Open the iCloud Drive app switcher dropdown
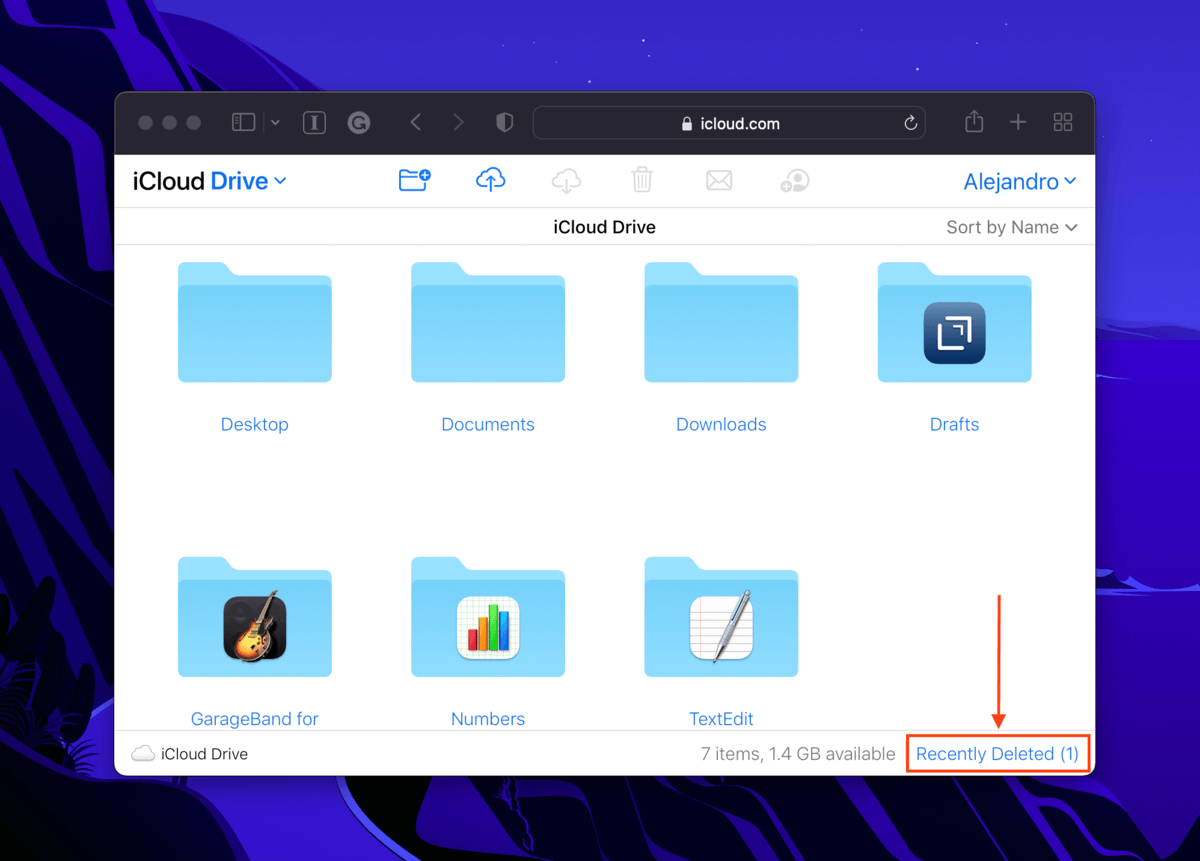1200x861 pixels. click(x=210, y=181)
